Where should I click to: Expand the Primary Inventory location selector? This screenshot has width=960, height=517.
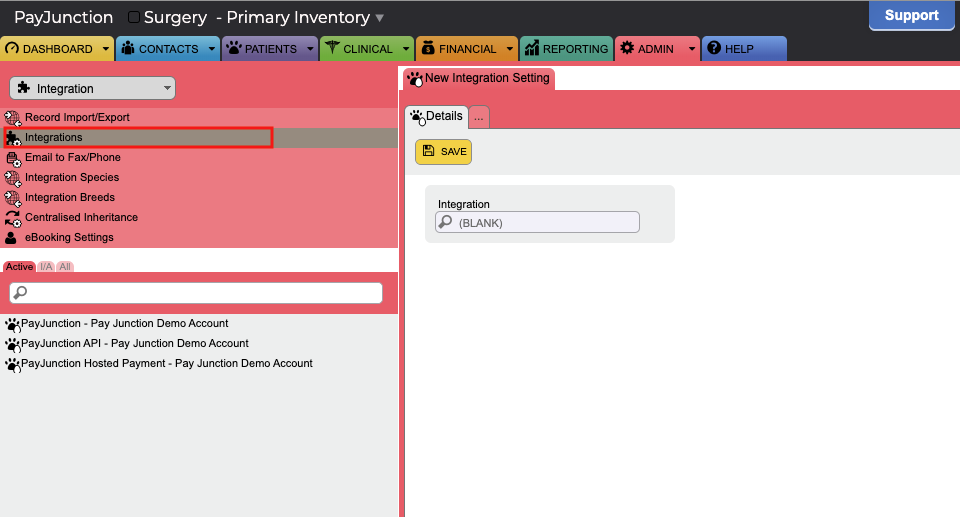(380, 18)
